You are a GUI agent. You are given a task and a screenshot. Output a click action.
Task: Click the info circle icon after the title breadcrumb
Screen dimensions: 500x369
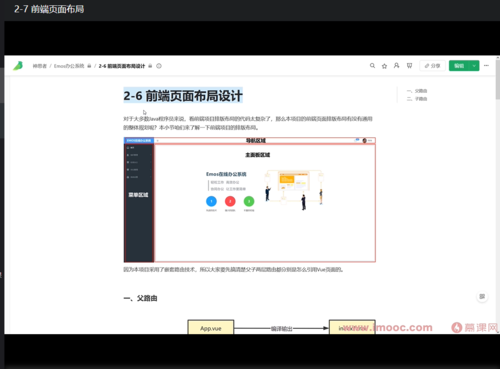click(159, 66)
